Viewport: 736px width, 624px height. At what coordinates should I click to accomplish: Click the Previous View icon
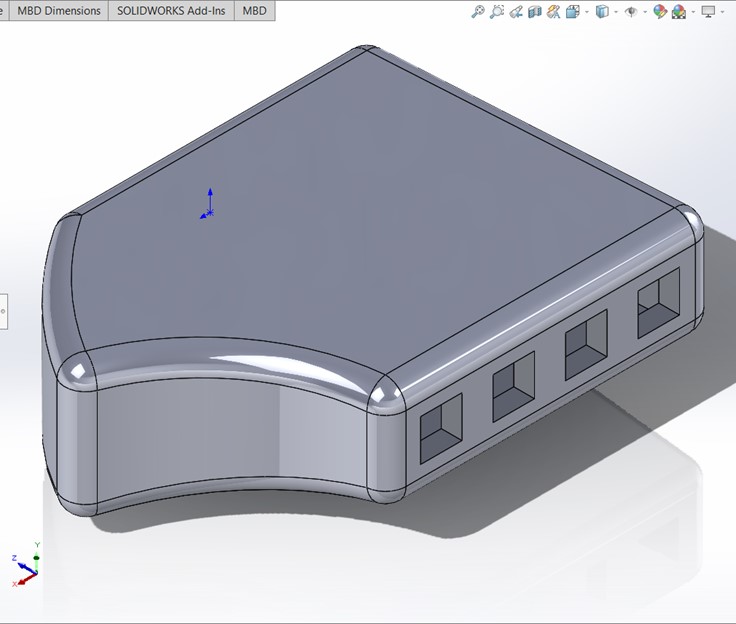click(516, 11)
